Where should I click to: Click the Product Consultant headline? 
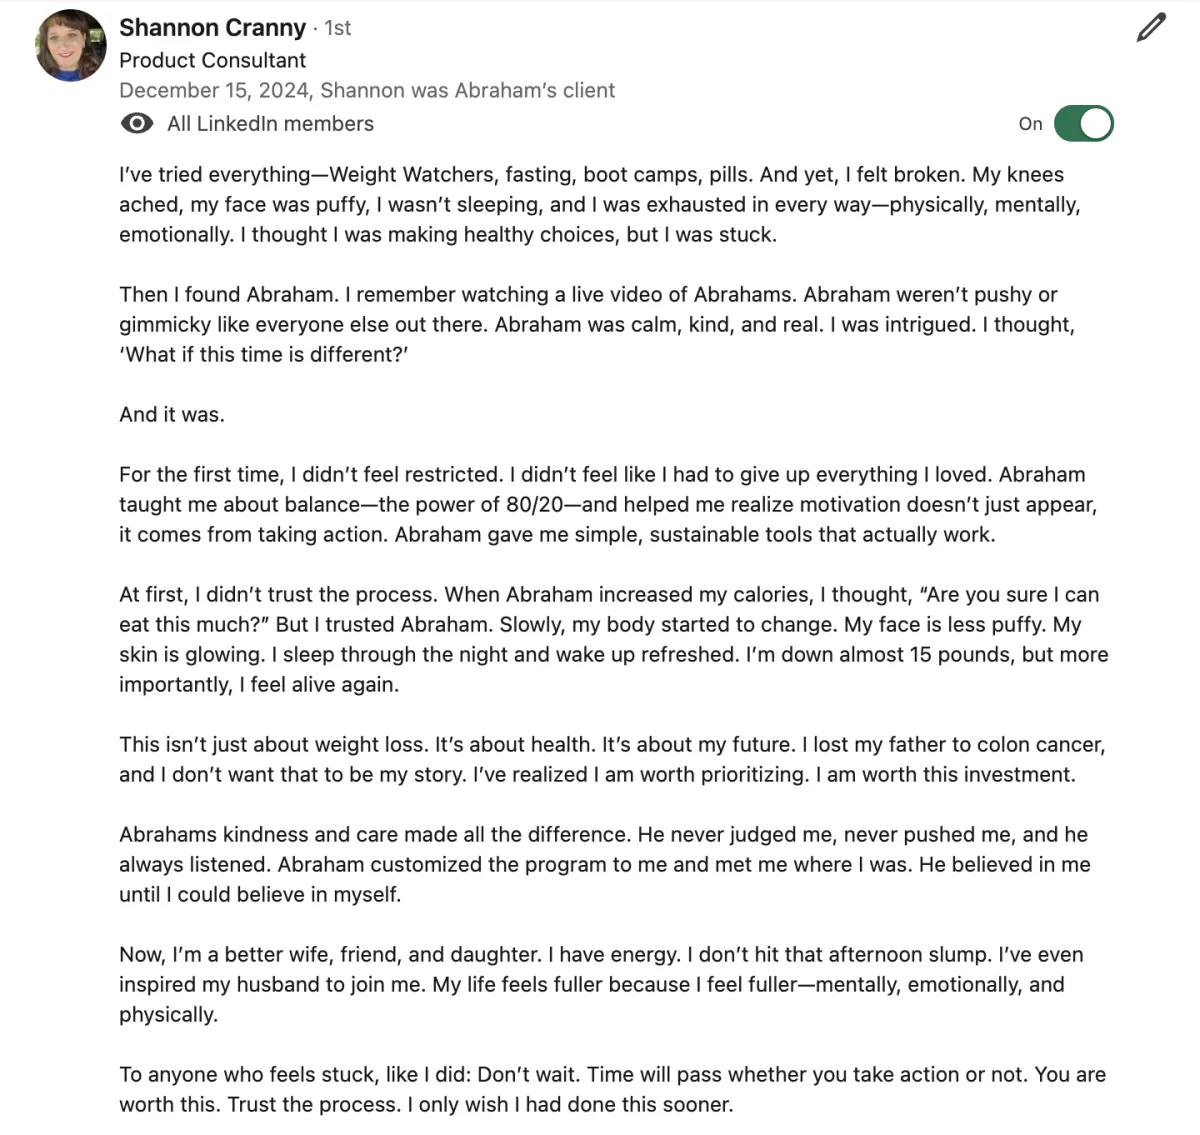point(212,60)
